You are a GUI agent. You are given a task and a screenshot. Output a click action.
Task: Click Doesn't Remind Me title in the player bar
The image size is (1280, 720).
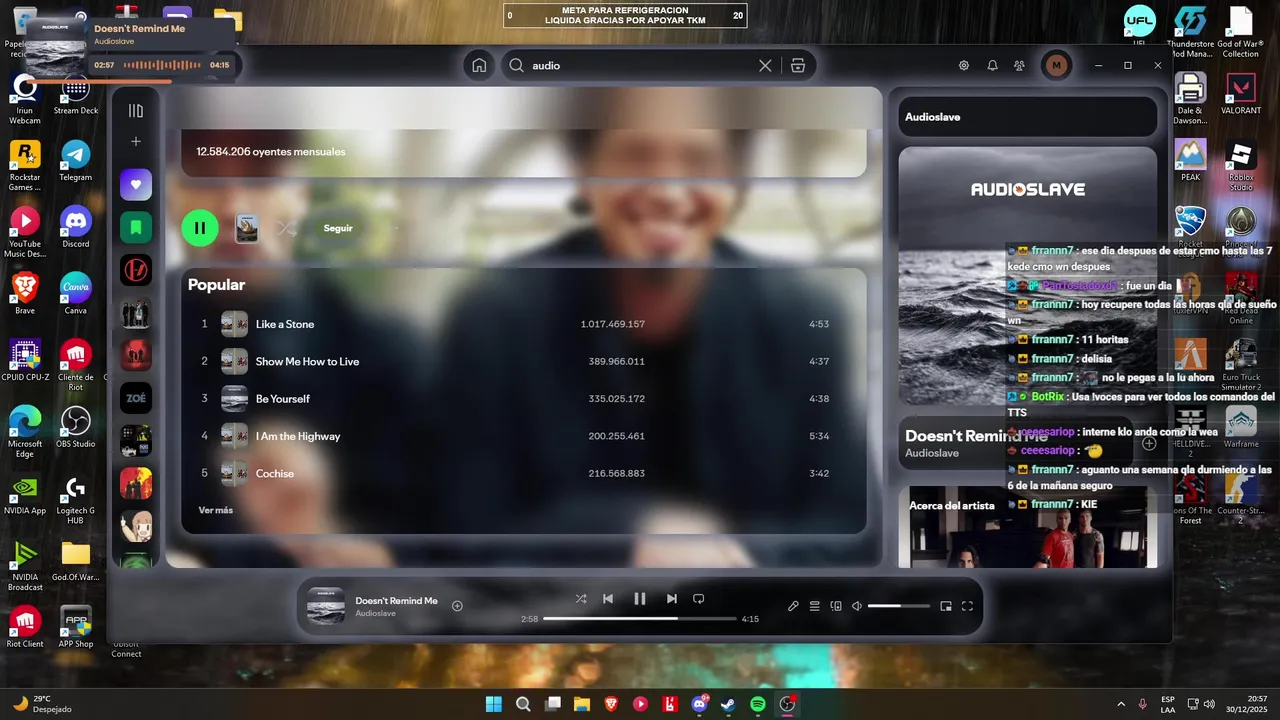(396, 601)
